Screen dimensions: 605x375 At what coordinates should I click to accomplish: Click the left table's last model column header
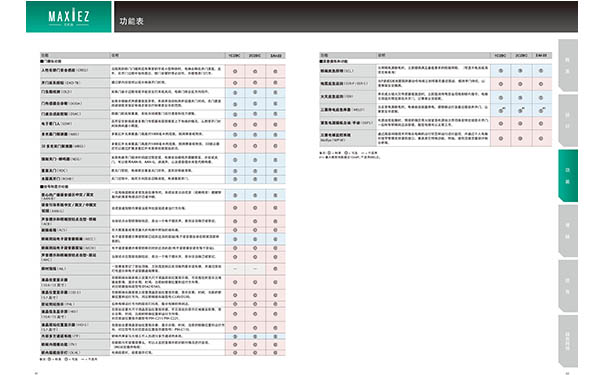[x=275, y=56]
